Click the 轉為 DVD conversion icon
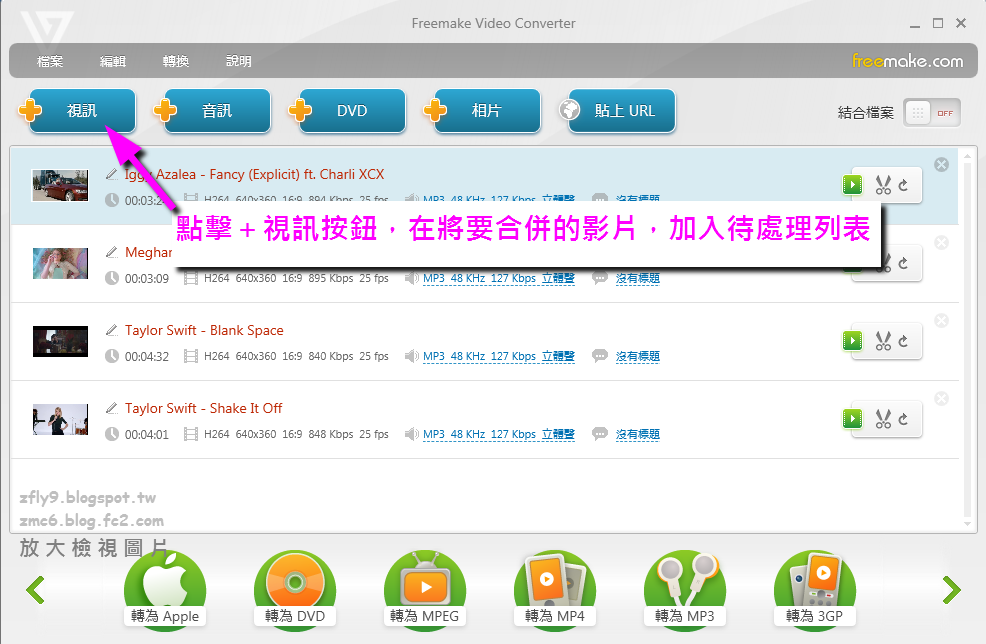Screen dimensions: 986x644 tap(295, 589)
